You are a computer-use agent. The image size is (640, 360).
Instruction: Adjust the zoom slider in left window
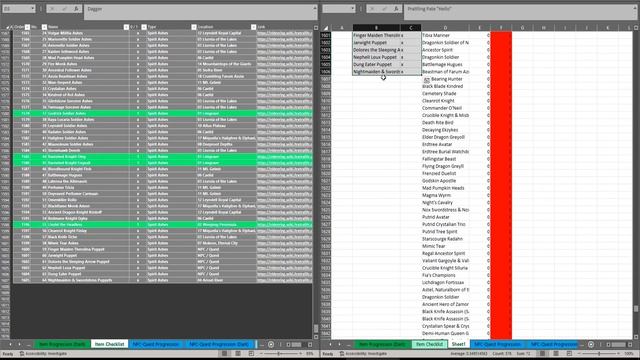pyautogui.click(x=279, y=353)
